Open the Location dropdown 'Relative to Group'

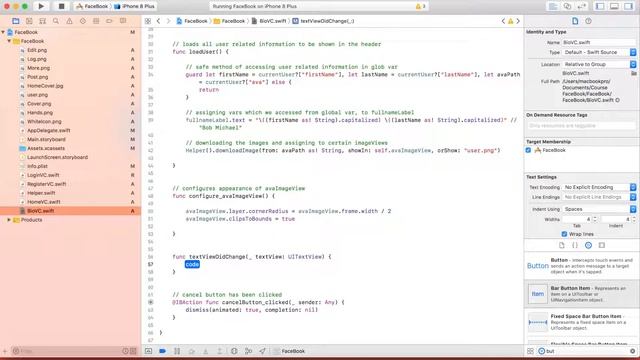pos(600,64)
